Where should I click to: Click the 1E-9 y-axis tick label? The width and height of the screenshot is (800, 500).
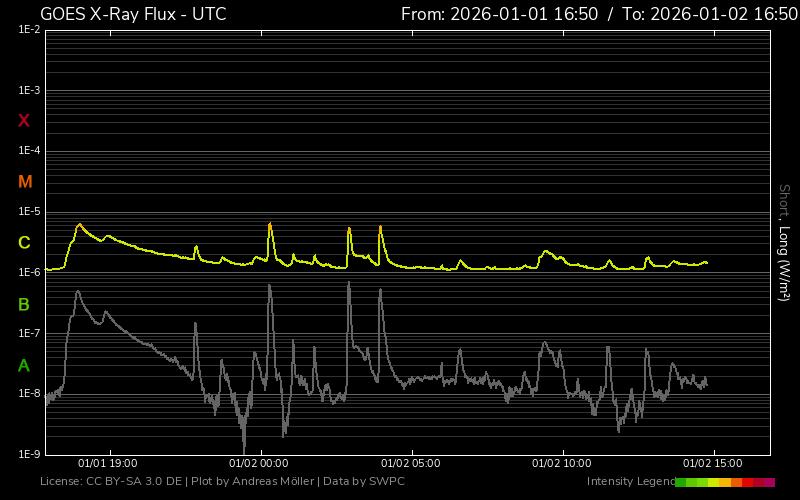29,454
